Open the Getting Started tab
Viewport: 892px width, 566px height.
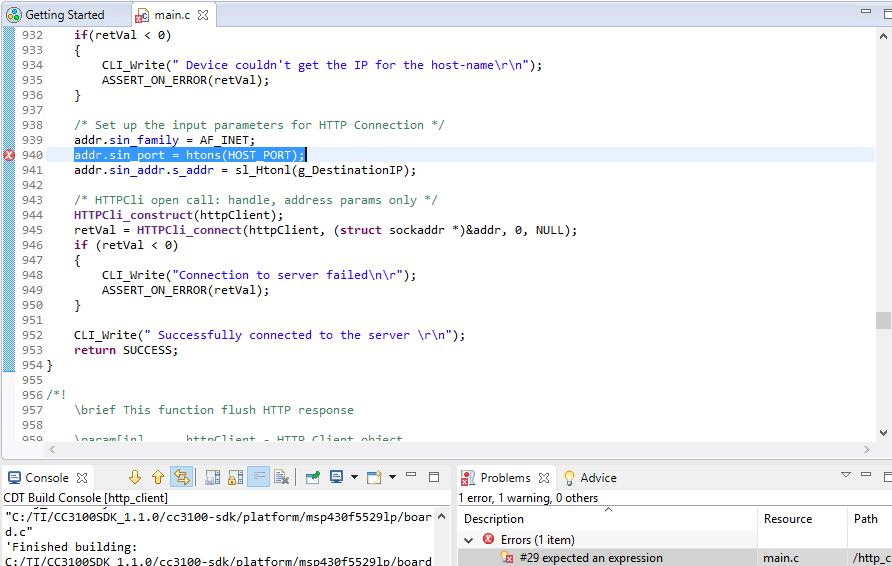click(65, 15)
